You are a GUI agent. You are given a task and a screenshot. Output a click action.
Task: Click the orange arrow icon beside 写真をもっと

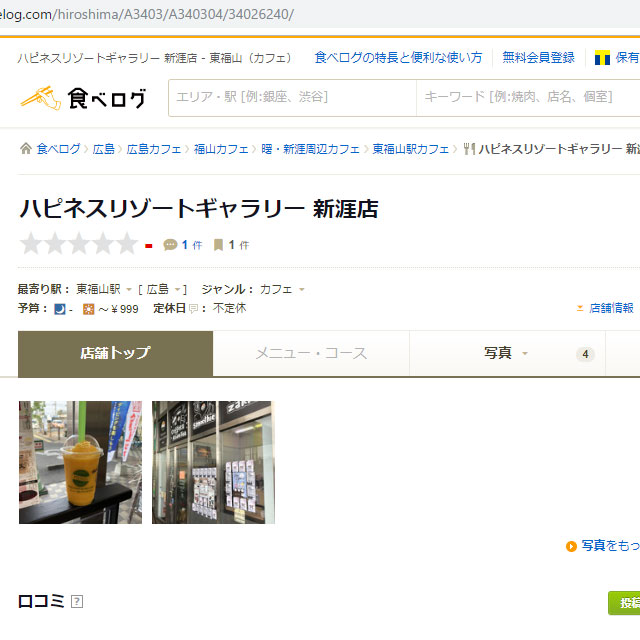[x=571, y=546]
